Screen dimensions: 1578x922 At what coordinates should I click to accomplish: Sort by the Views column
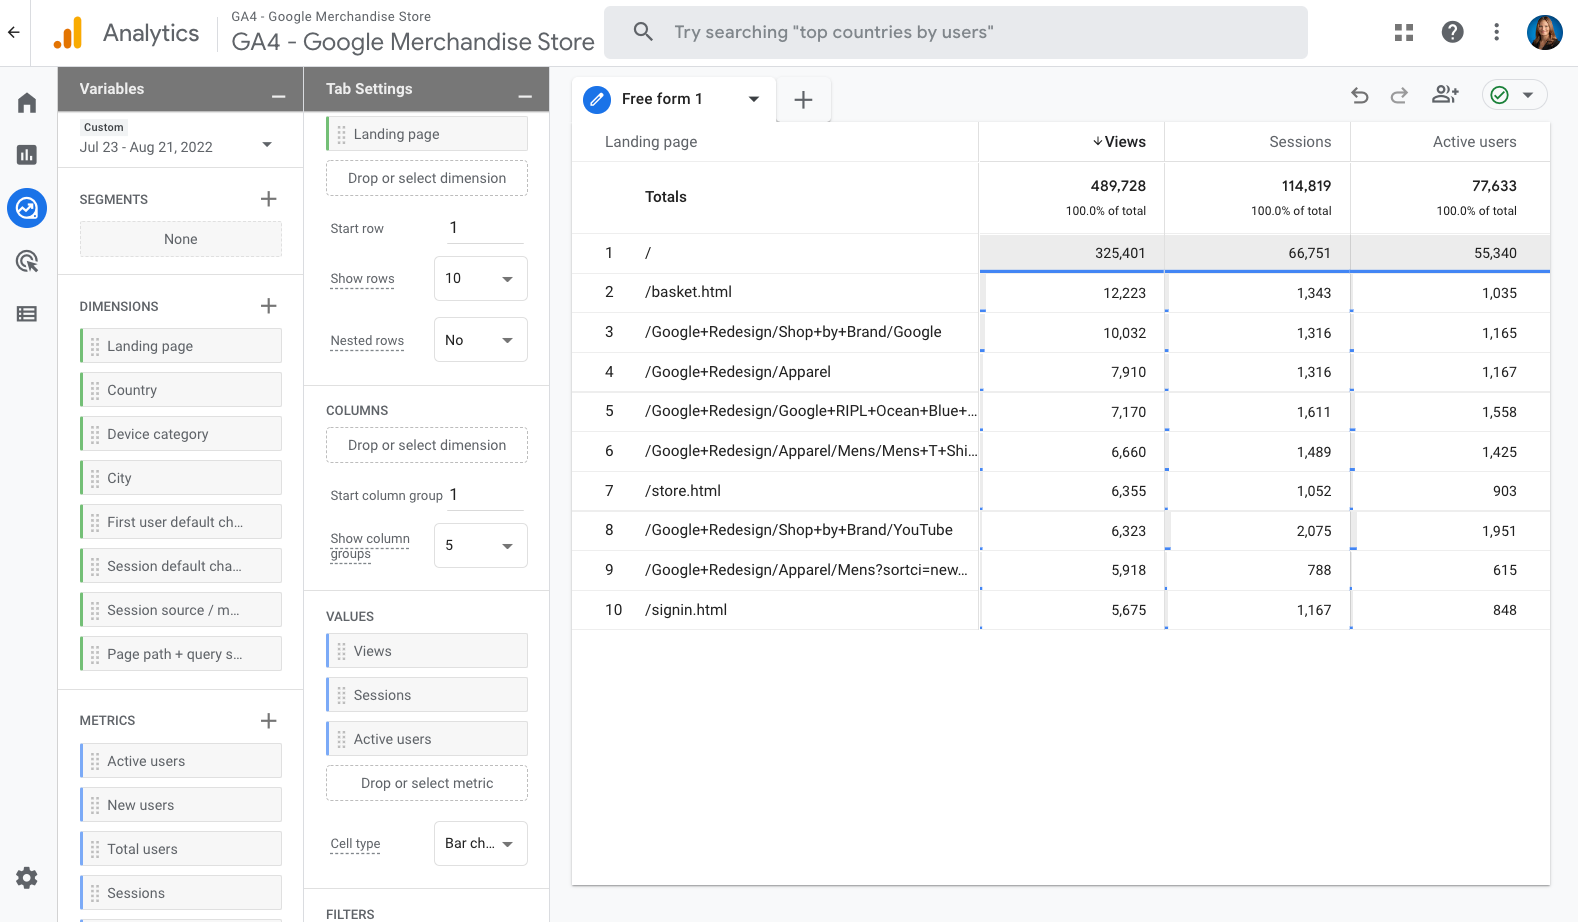[x=1119, y=142]
